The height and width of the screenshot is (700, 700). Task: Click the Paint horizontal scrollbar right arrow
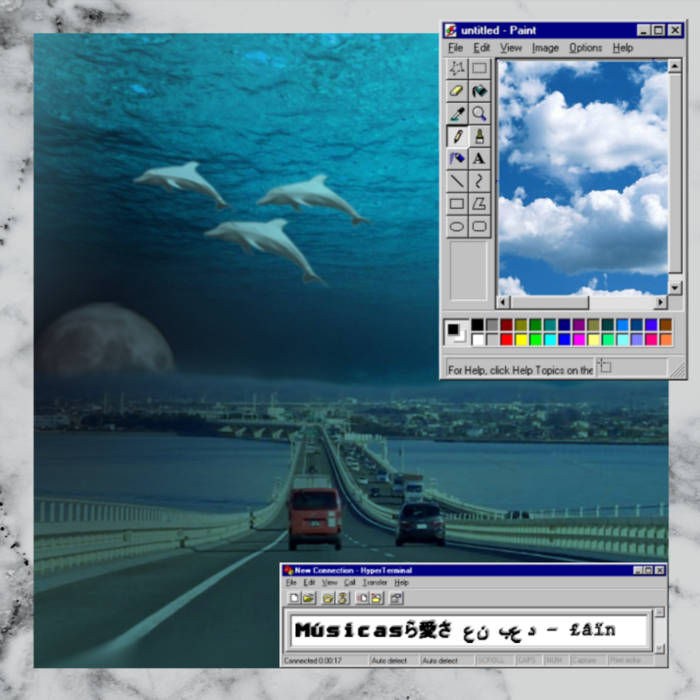[660, 302]
